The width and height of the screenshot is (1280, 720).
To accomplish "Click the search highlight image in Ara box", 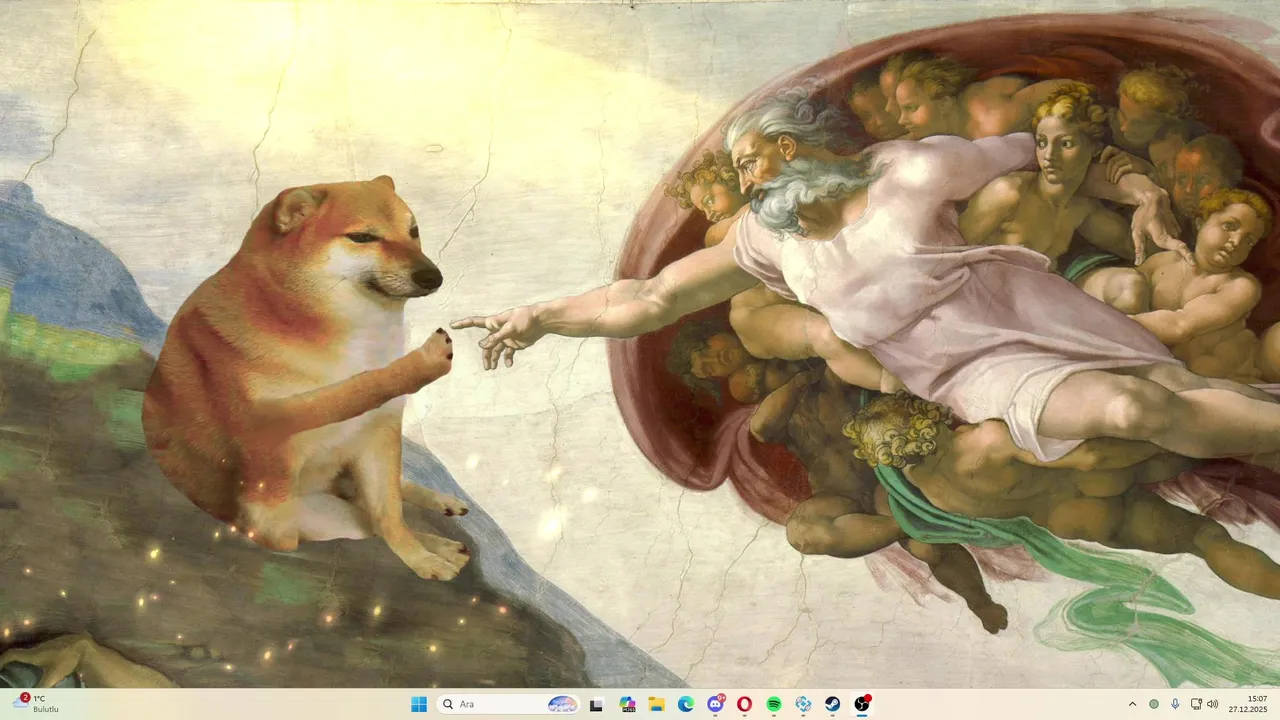I will tap(563, 704).
